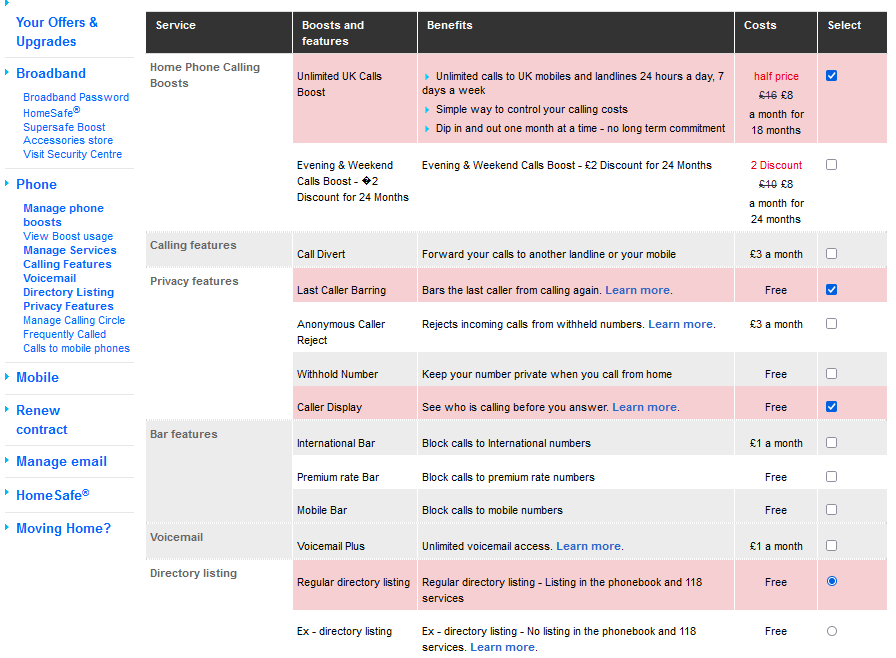
Task: Open the Broadband Password link
Action: (x=76, y=97)
